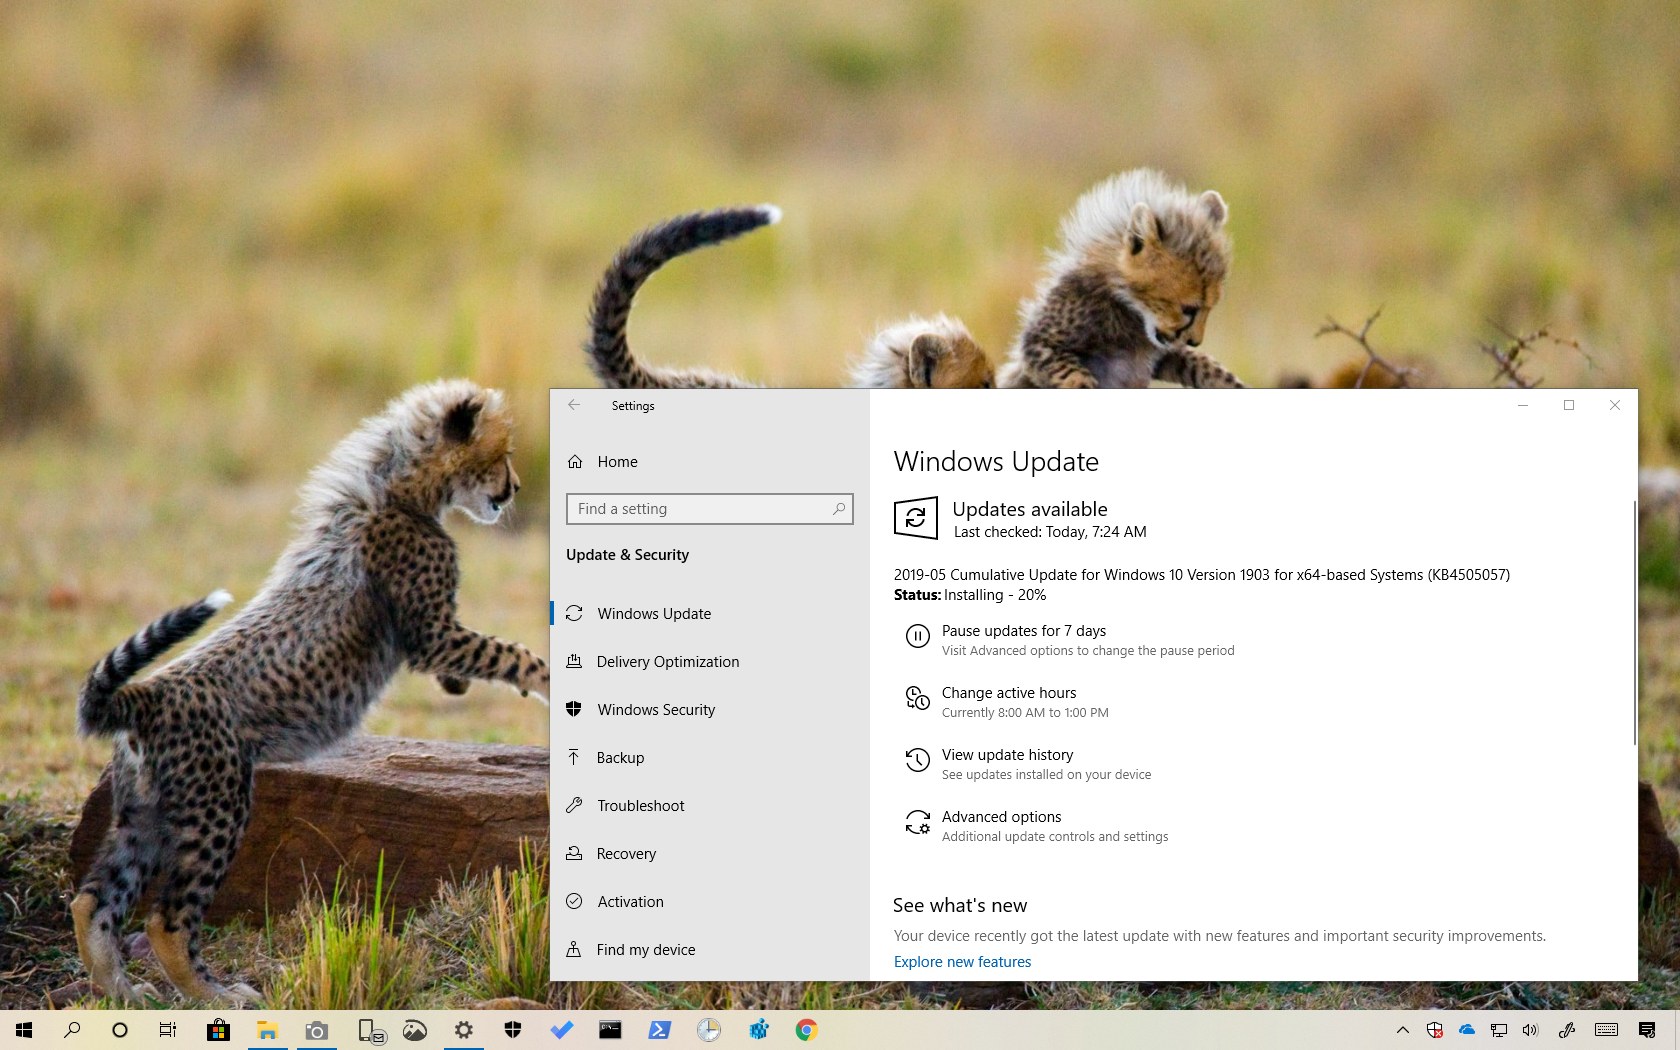Click the Update & Security heading

(627, 555)
